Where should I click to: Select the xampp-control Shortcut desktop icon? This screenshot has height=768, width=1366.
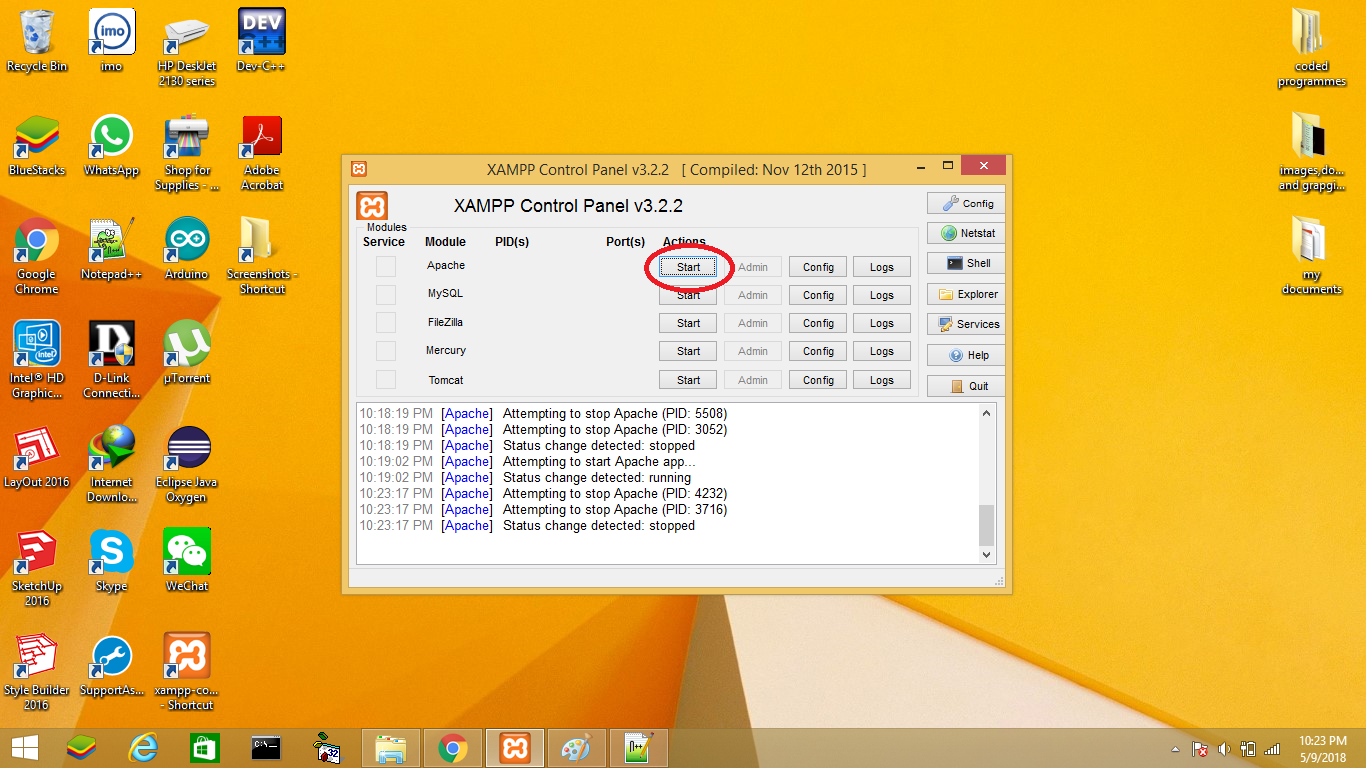tap(187, 672)
